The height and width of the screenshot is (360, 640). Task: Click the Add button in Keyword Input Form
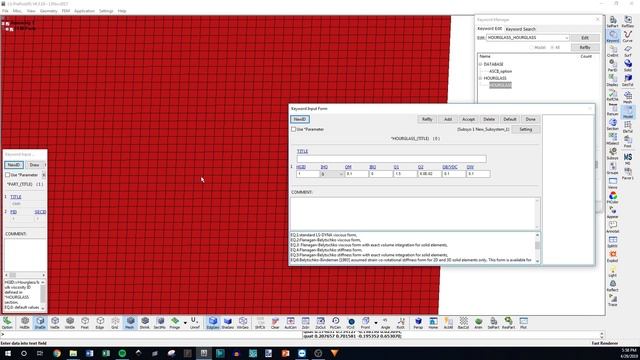(x=448, y=119)
